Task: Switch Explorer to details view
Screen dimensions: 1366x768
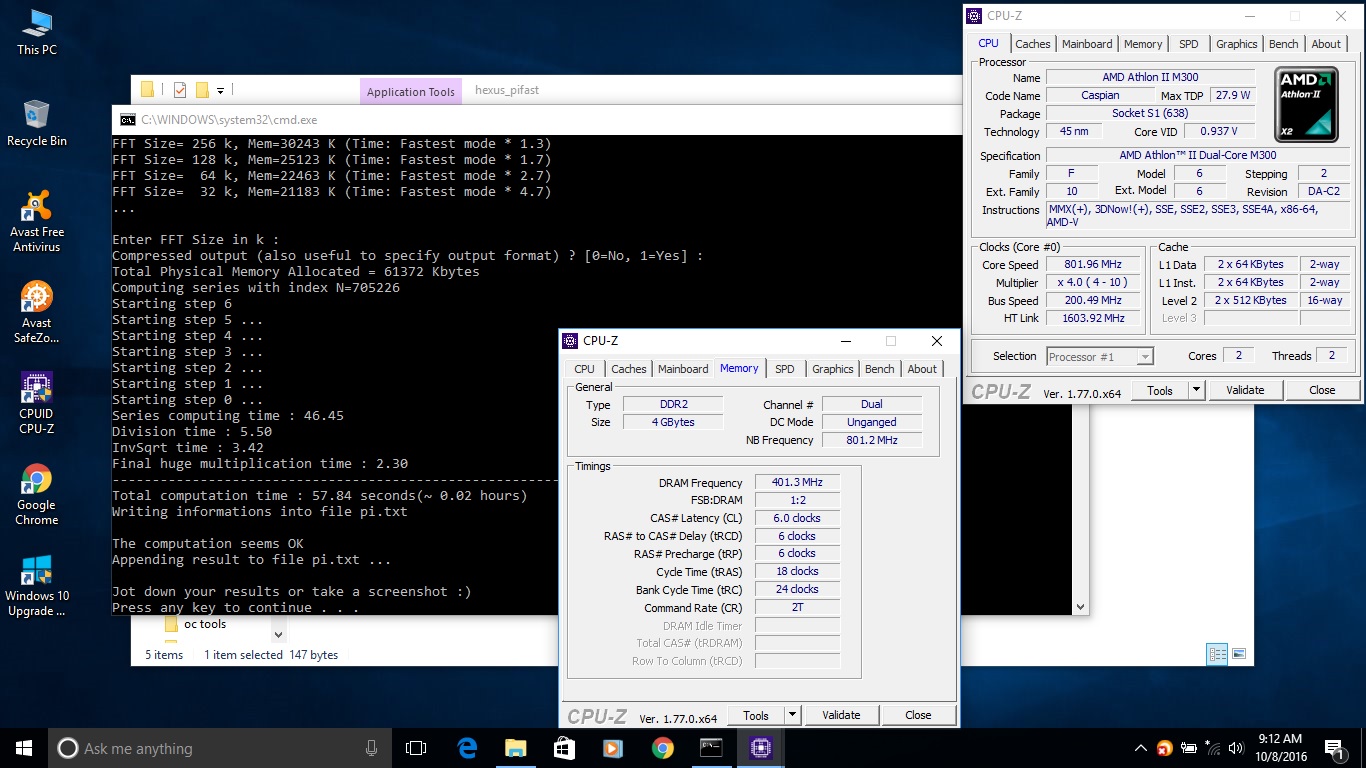Action: pos(1217,654)
